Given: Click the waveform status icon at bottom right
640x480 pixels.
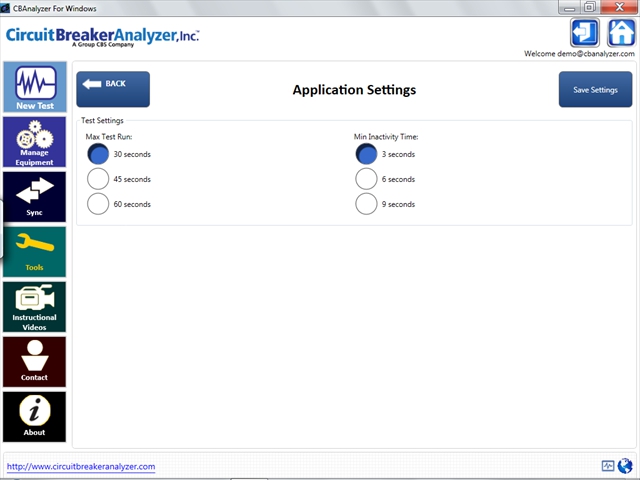Looking at the screenshot, I should point(608,465).
